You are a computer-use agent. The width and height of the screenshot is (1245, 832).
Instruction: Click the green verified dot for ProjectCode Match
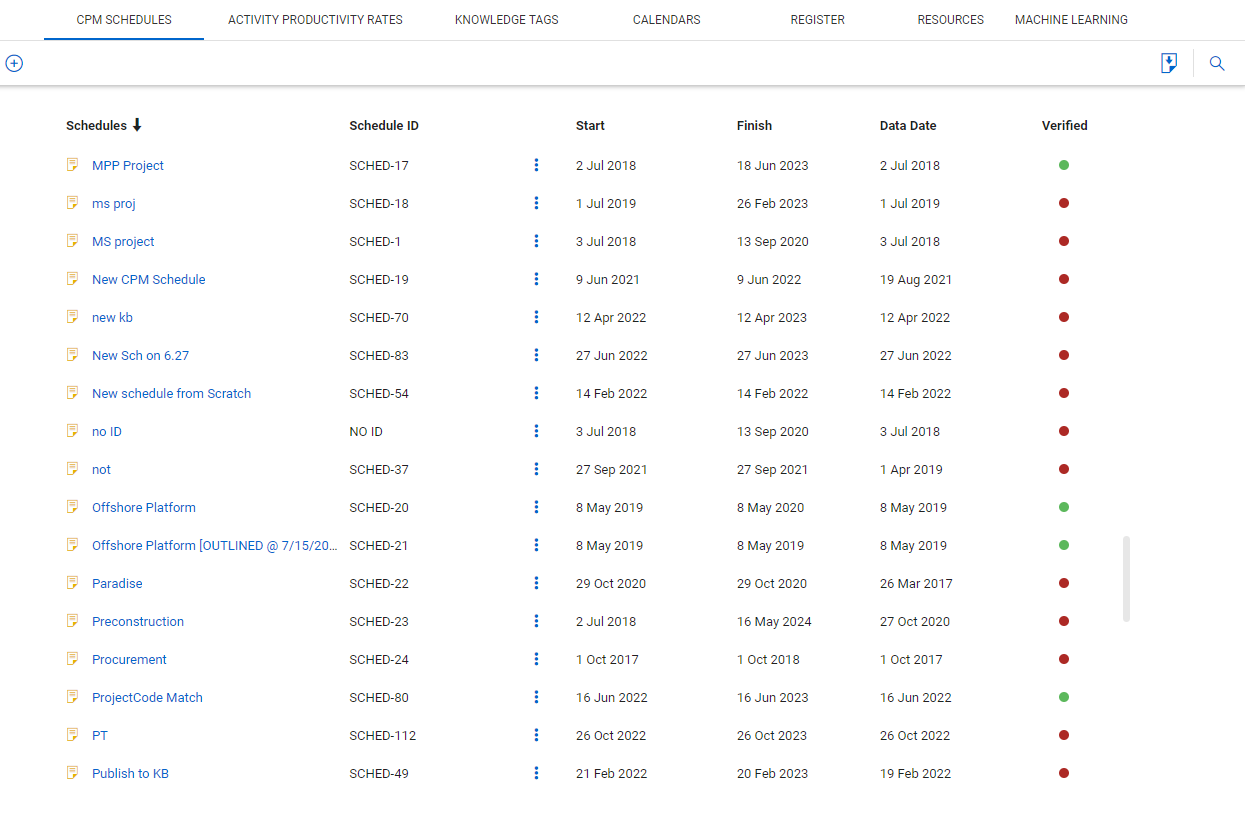[1064, 697]
